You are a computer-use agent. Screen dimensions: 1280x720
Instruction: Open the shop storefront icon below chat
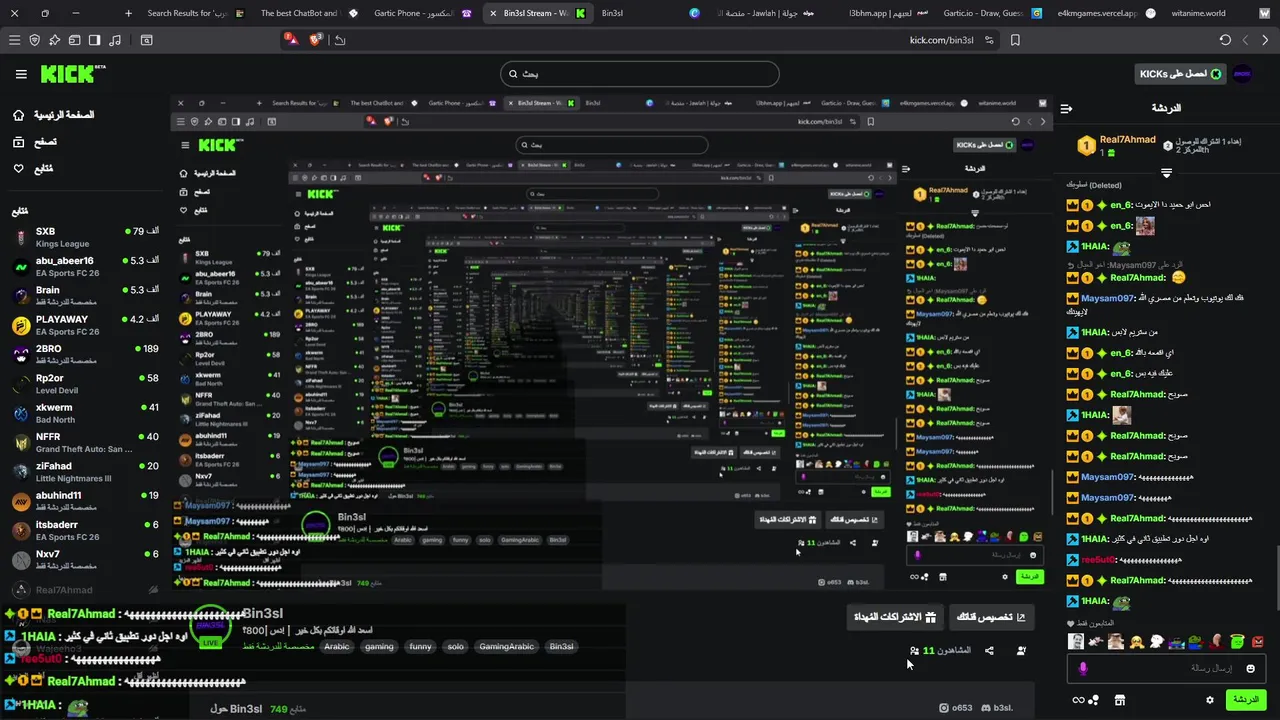coord(1120,700)
